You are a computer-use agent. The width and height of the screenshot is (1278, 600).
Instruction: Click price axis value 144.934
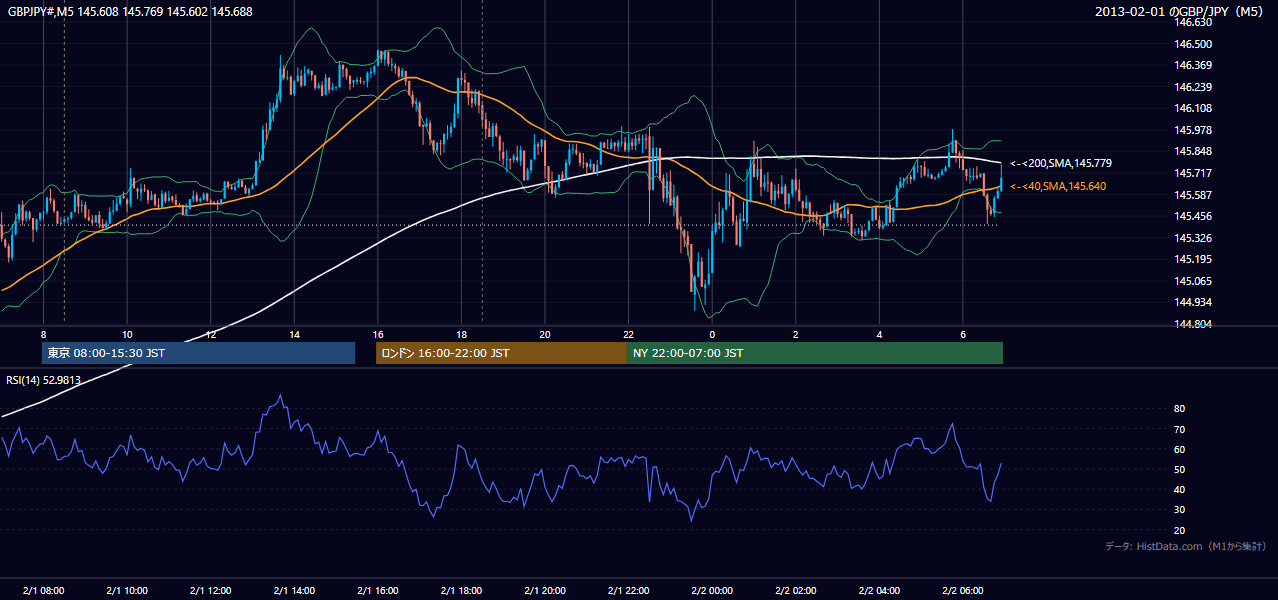click(x=1193, y=302)
